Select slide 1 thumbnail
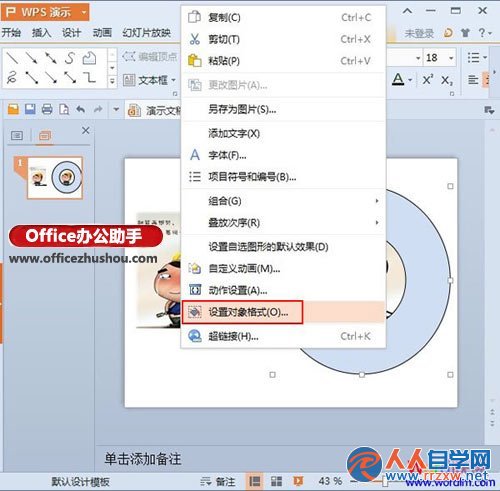 [55, 178]
